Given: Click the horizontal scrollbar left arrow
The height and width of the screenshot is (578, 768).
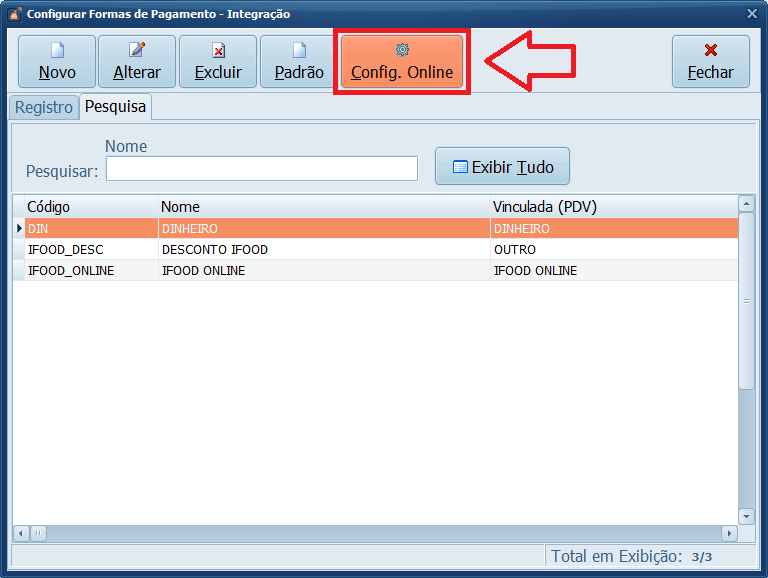Looking at the screenshot, I should (21, 533).
